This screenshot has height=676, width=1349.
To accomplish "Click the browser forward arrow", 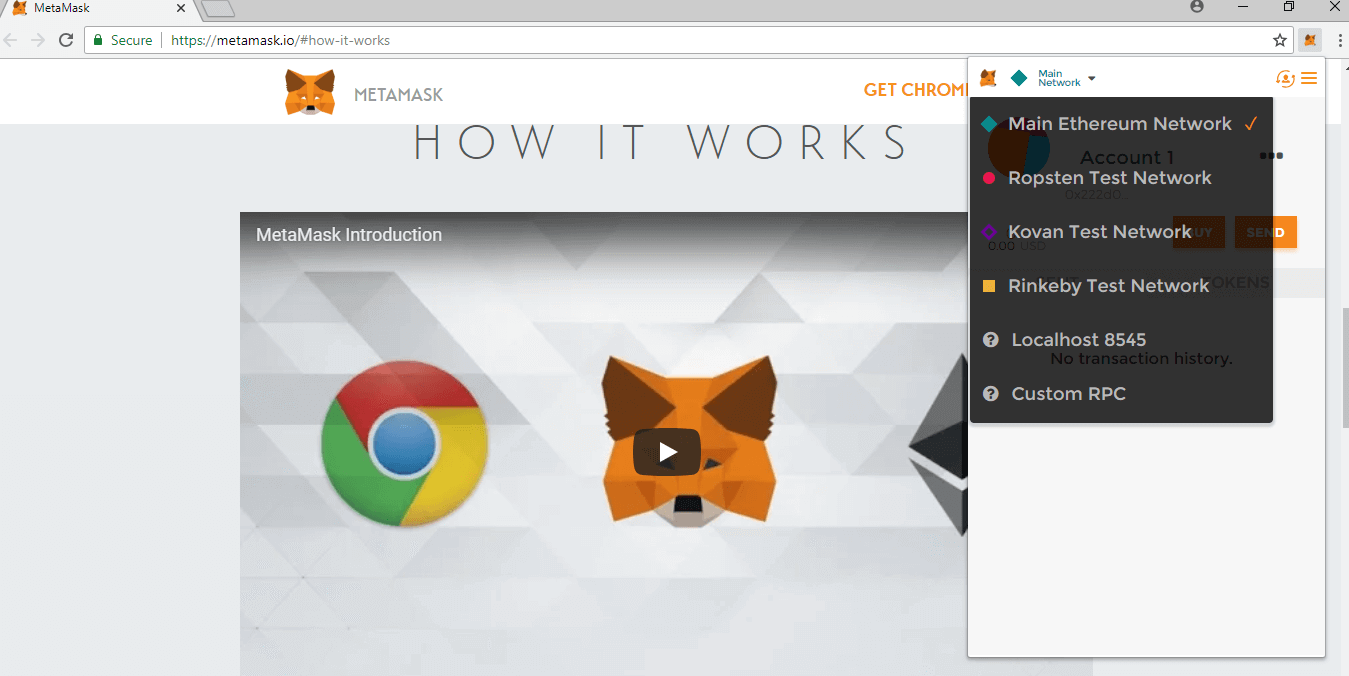I will (x=38, y=40).
